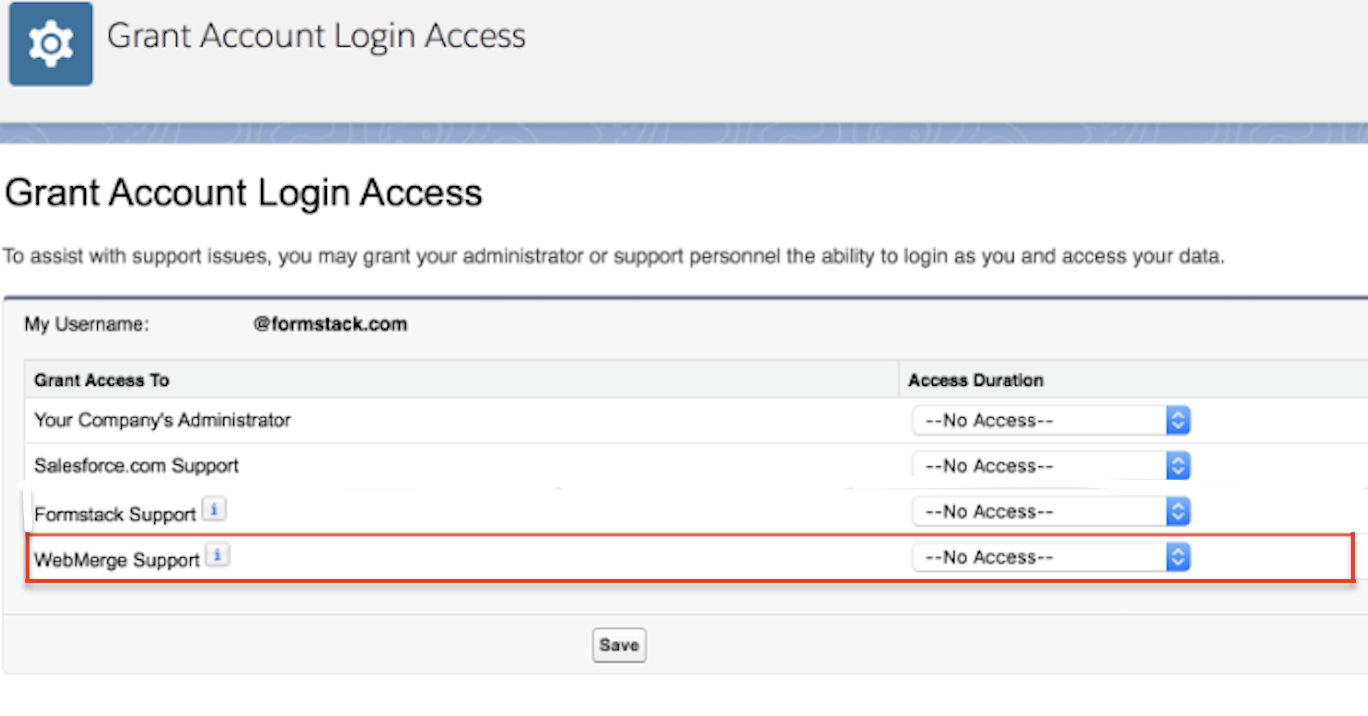The height and width of the screenshot is (716, 1368).
Task: Click the Grant Access To column header
Action: click(x=101, y=380)
